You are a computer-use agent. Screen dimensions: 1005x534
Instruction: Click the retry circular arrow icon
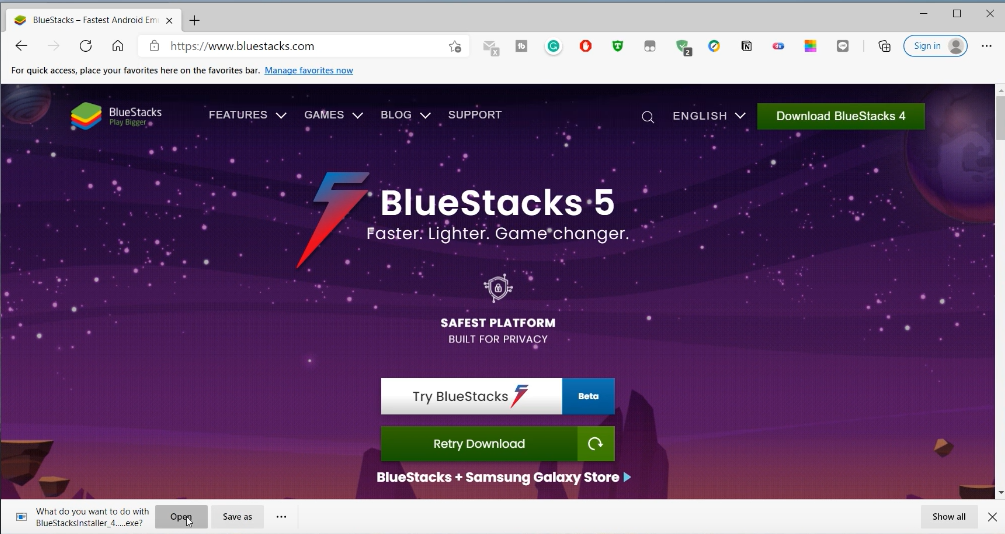[x=595, y=444]
